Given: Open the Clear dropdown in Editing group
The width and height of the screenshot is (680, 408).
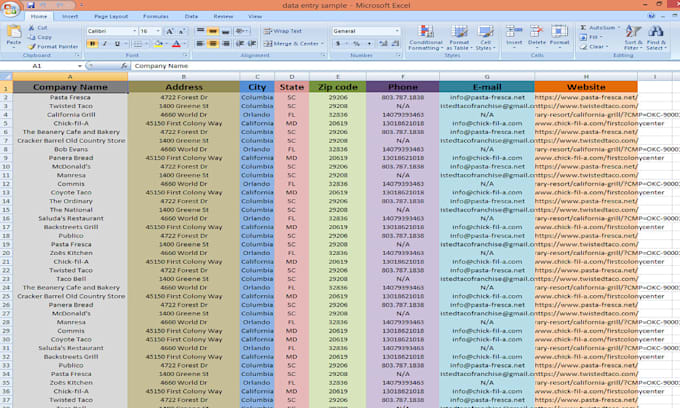Looking at the screenshot, I should pos(595,46).
